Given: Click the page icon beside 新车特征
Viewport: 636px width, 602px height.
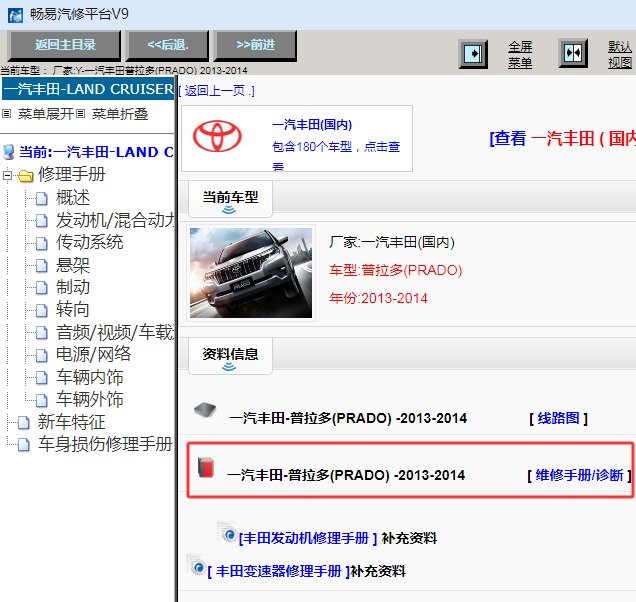Looking at the screenshot, I should [x=24, y=423].
